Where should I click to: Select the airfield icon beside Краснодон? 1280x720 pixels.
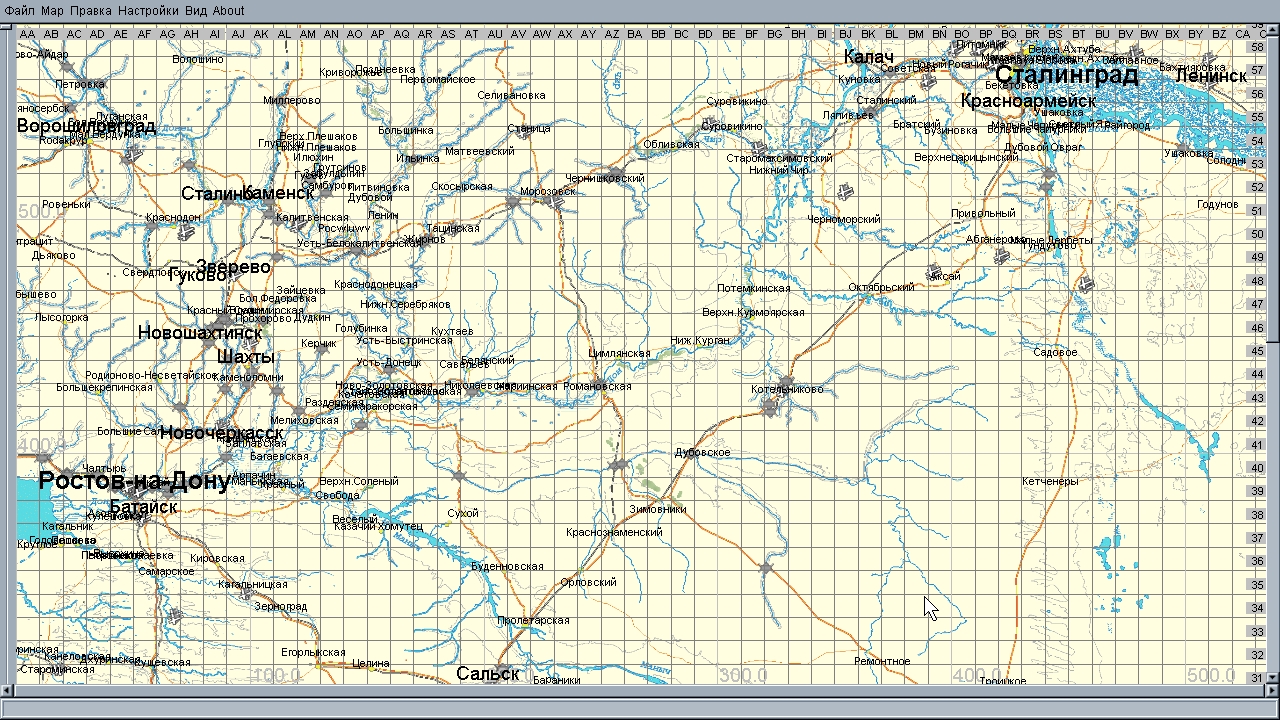coord(187,233)
